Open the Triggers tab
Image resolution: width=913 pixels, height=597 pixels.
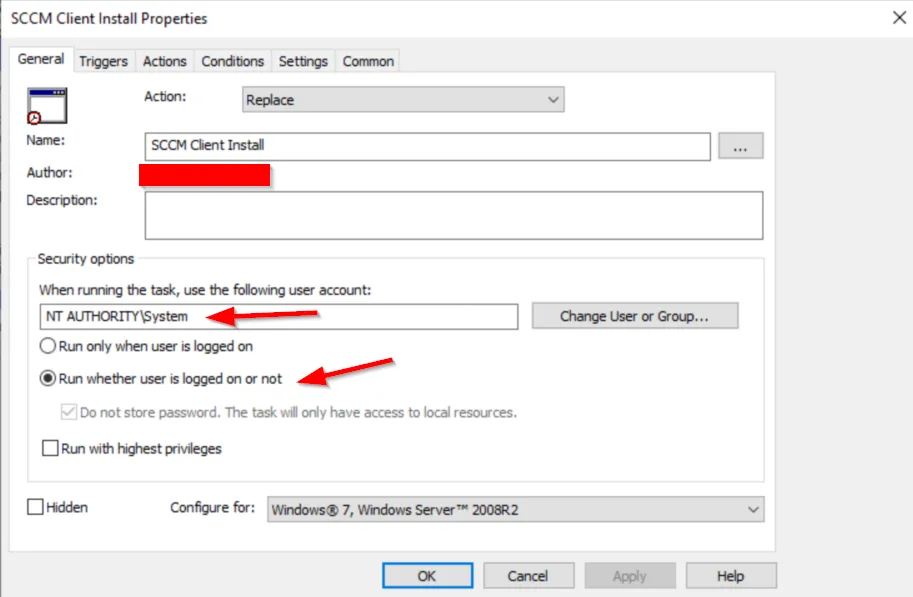[x=104, y=61]
